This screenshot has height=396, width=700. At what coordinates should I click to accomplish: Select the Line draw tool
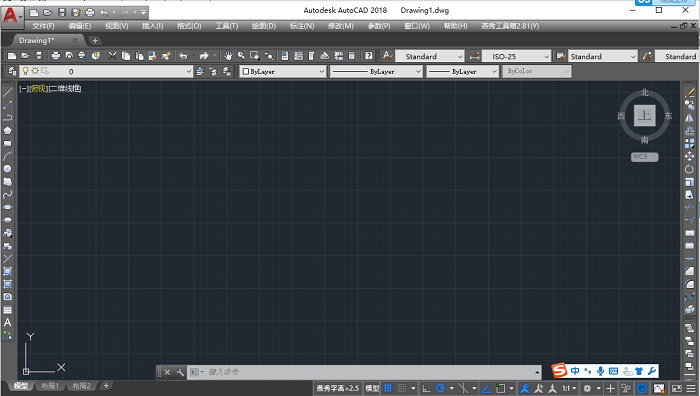(8, 92)
